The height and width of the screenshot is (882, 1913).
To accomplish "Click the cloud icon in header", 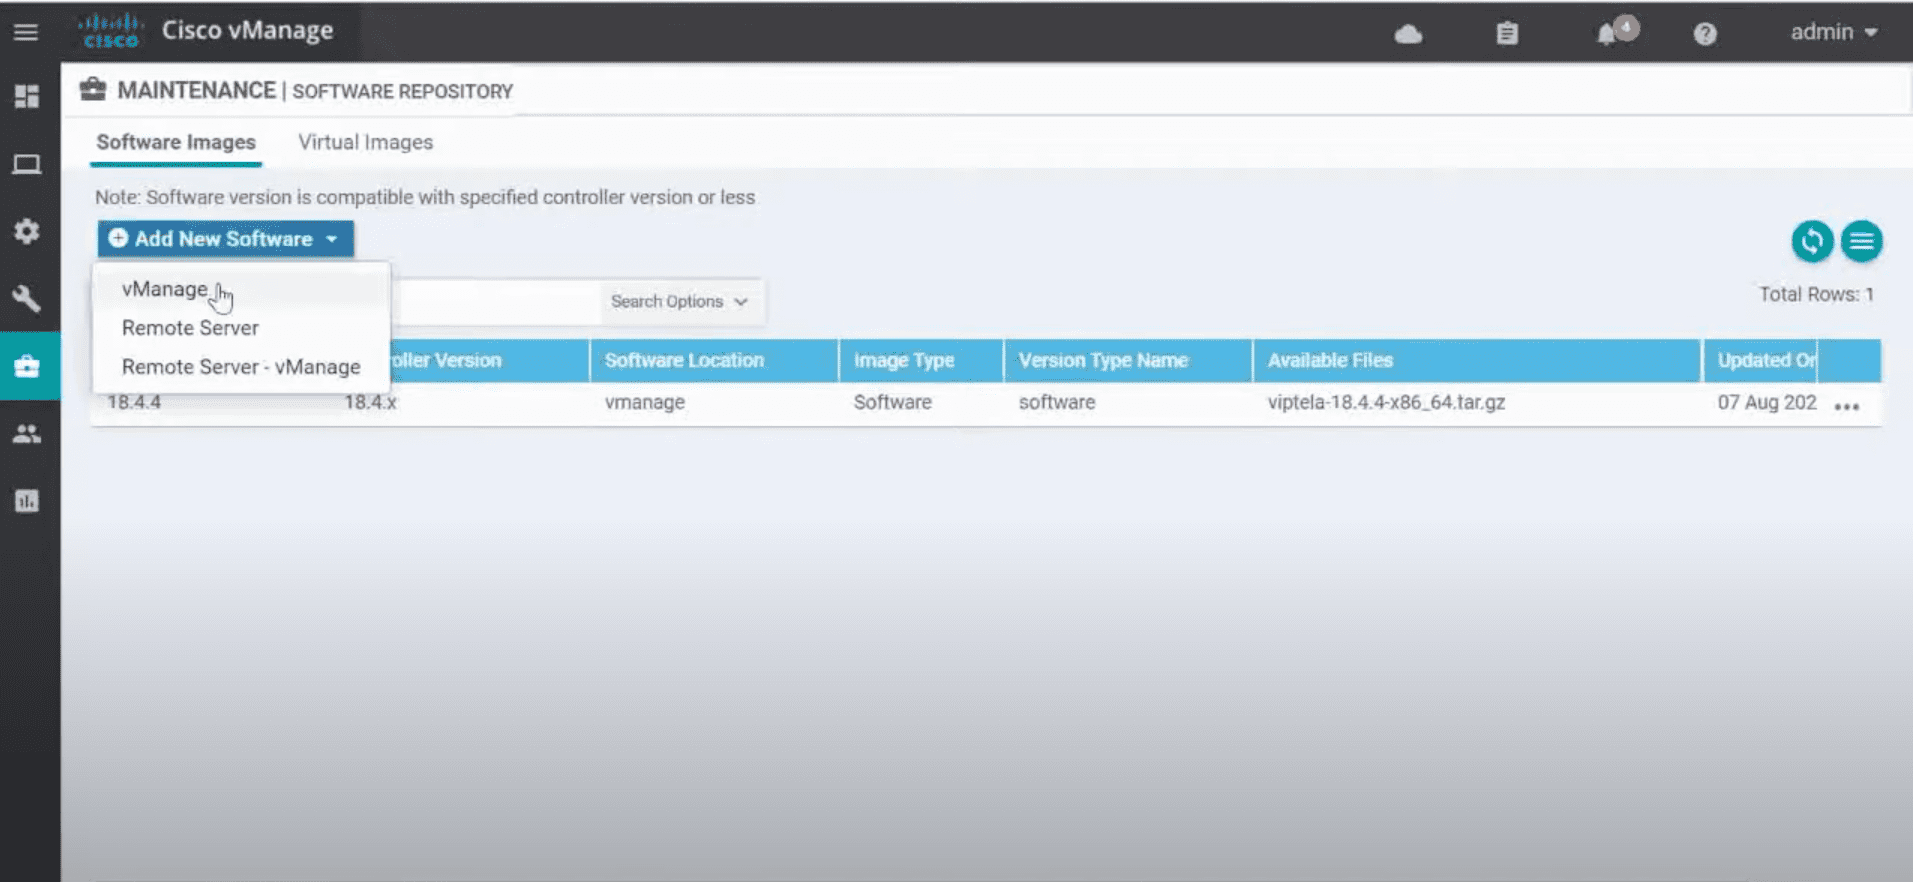I will point(1408,34).
